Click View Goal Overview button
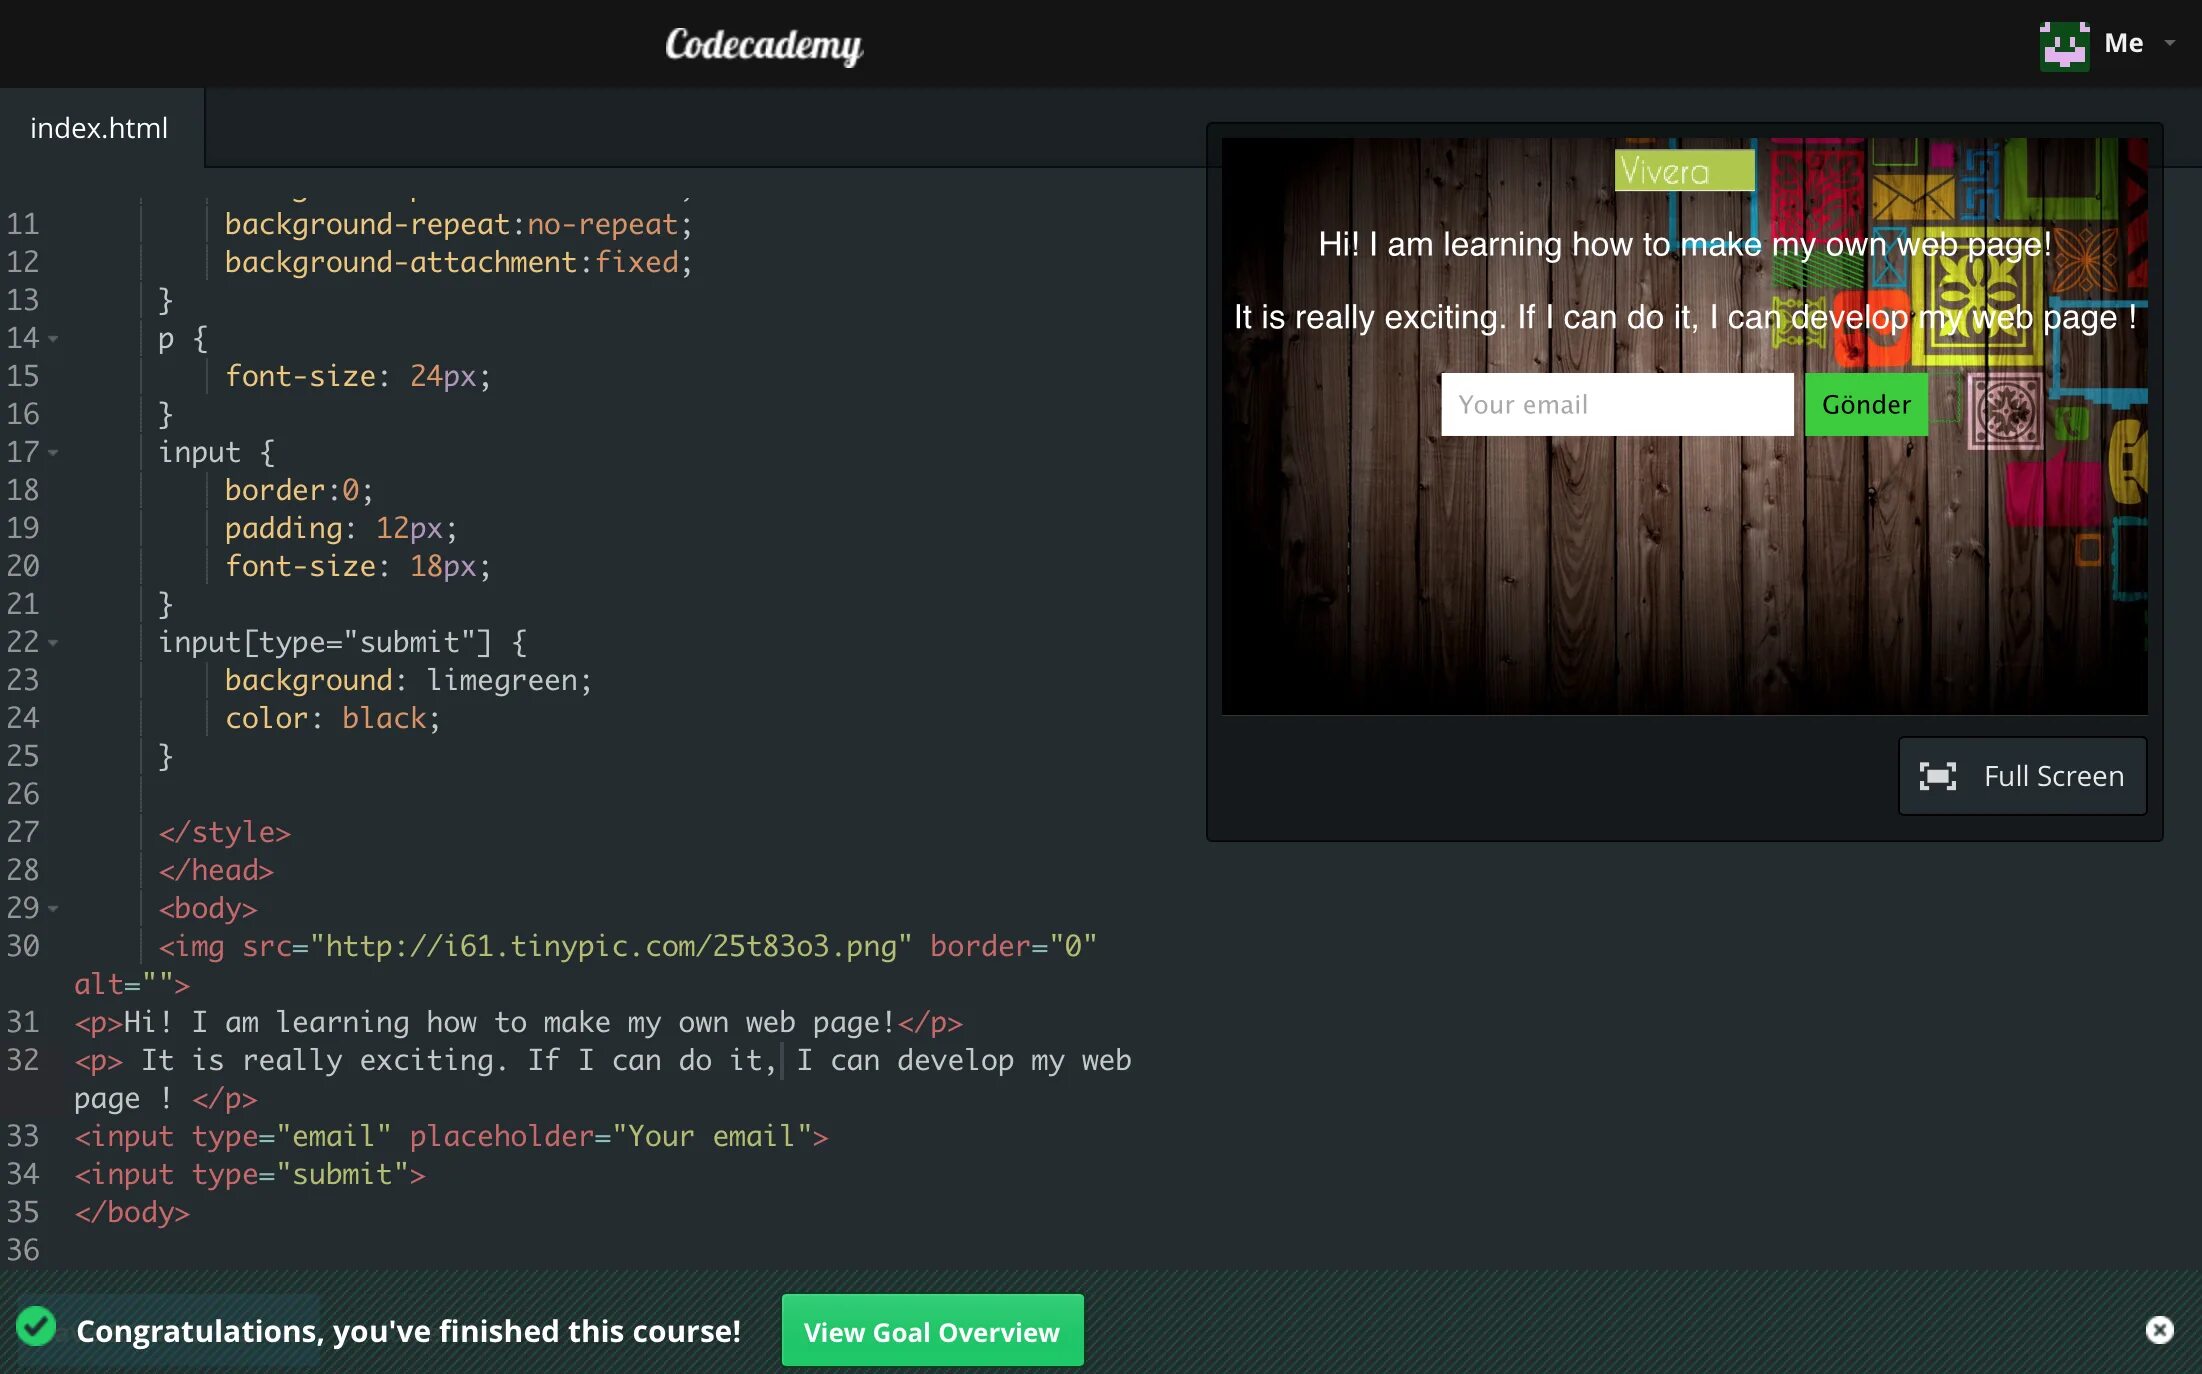Image resolution: width=2202 pixels, height=1374 pixels. [x=931, y=1331]
